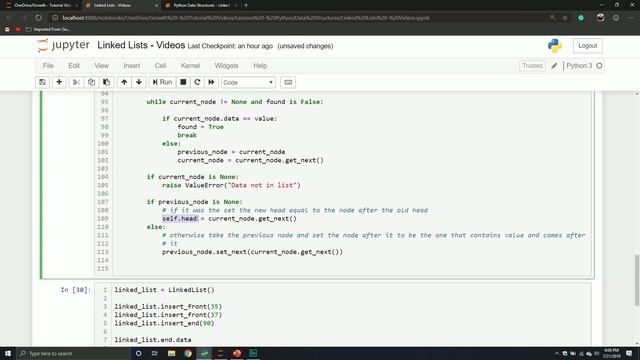640x360 pixels.
Task: Open the Cell menu
Action: pos(160,66)
